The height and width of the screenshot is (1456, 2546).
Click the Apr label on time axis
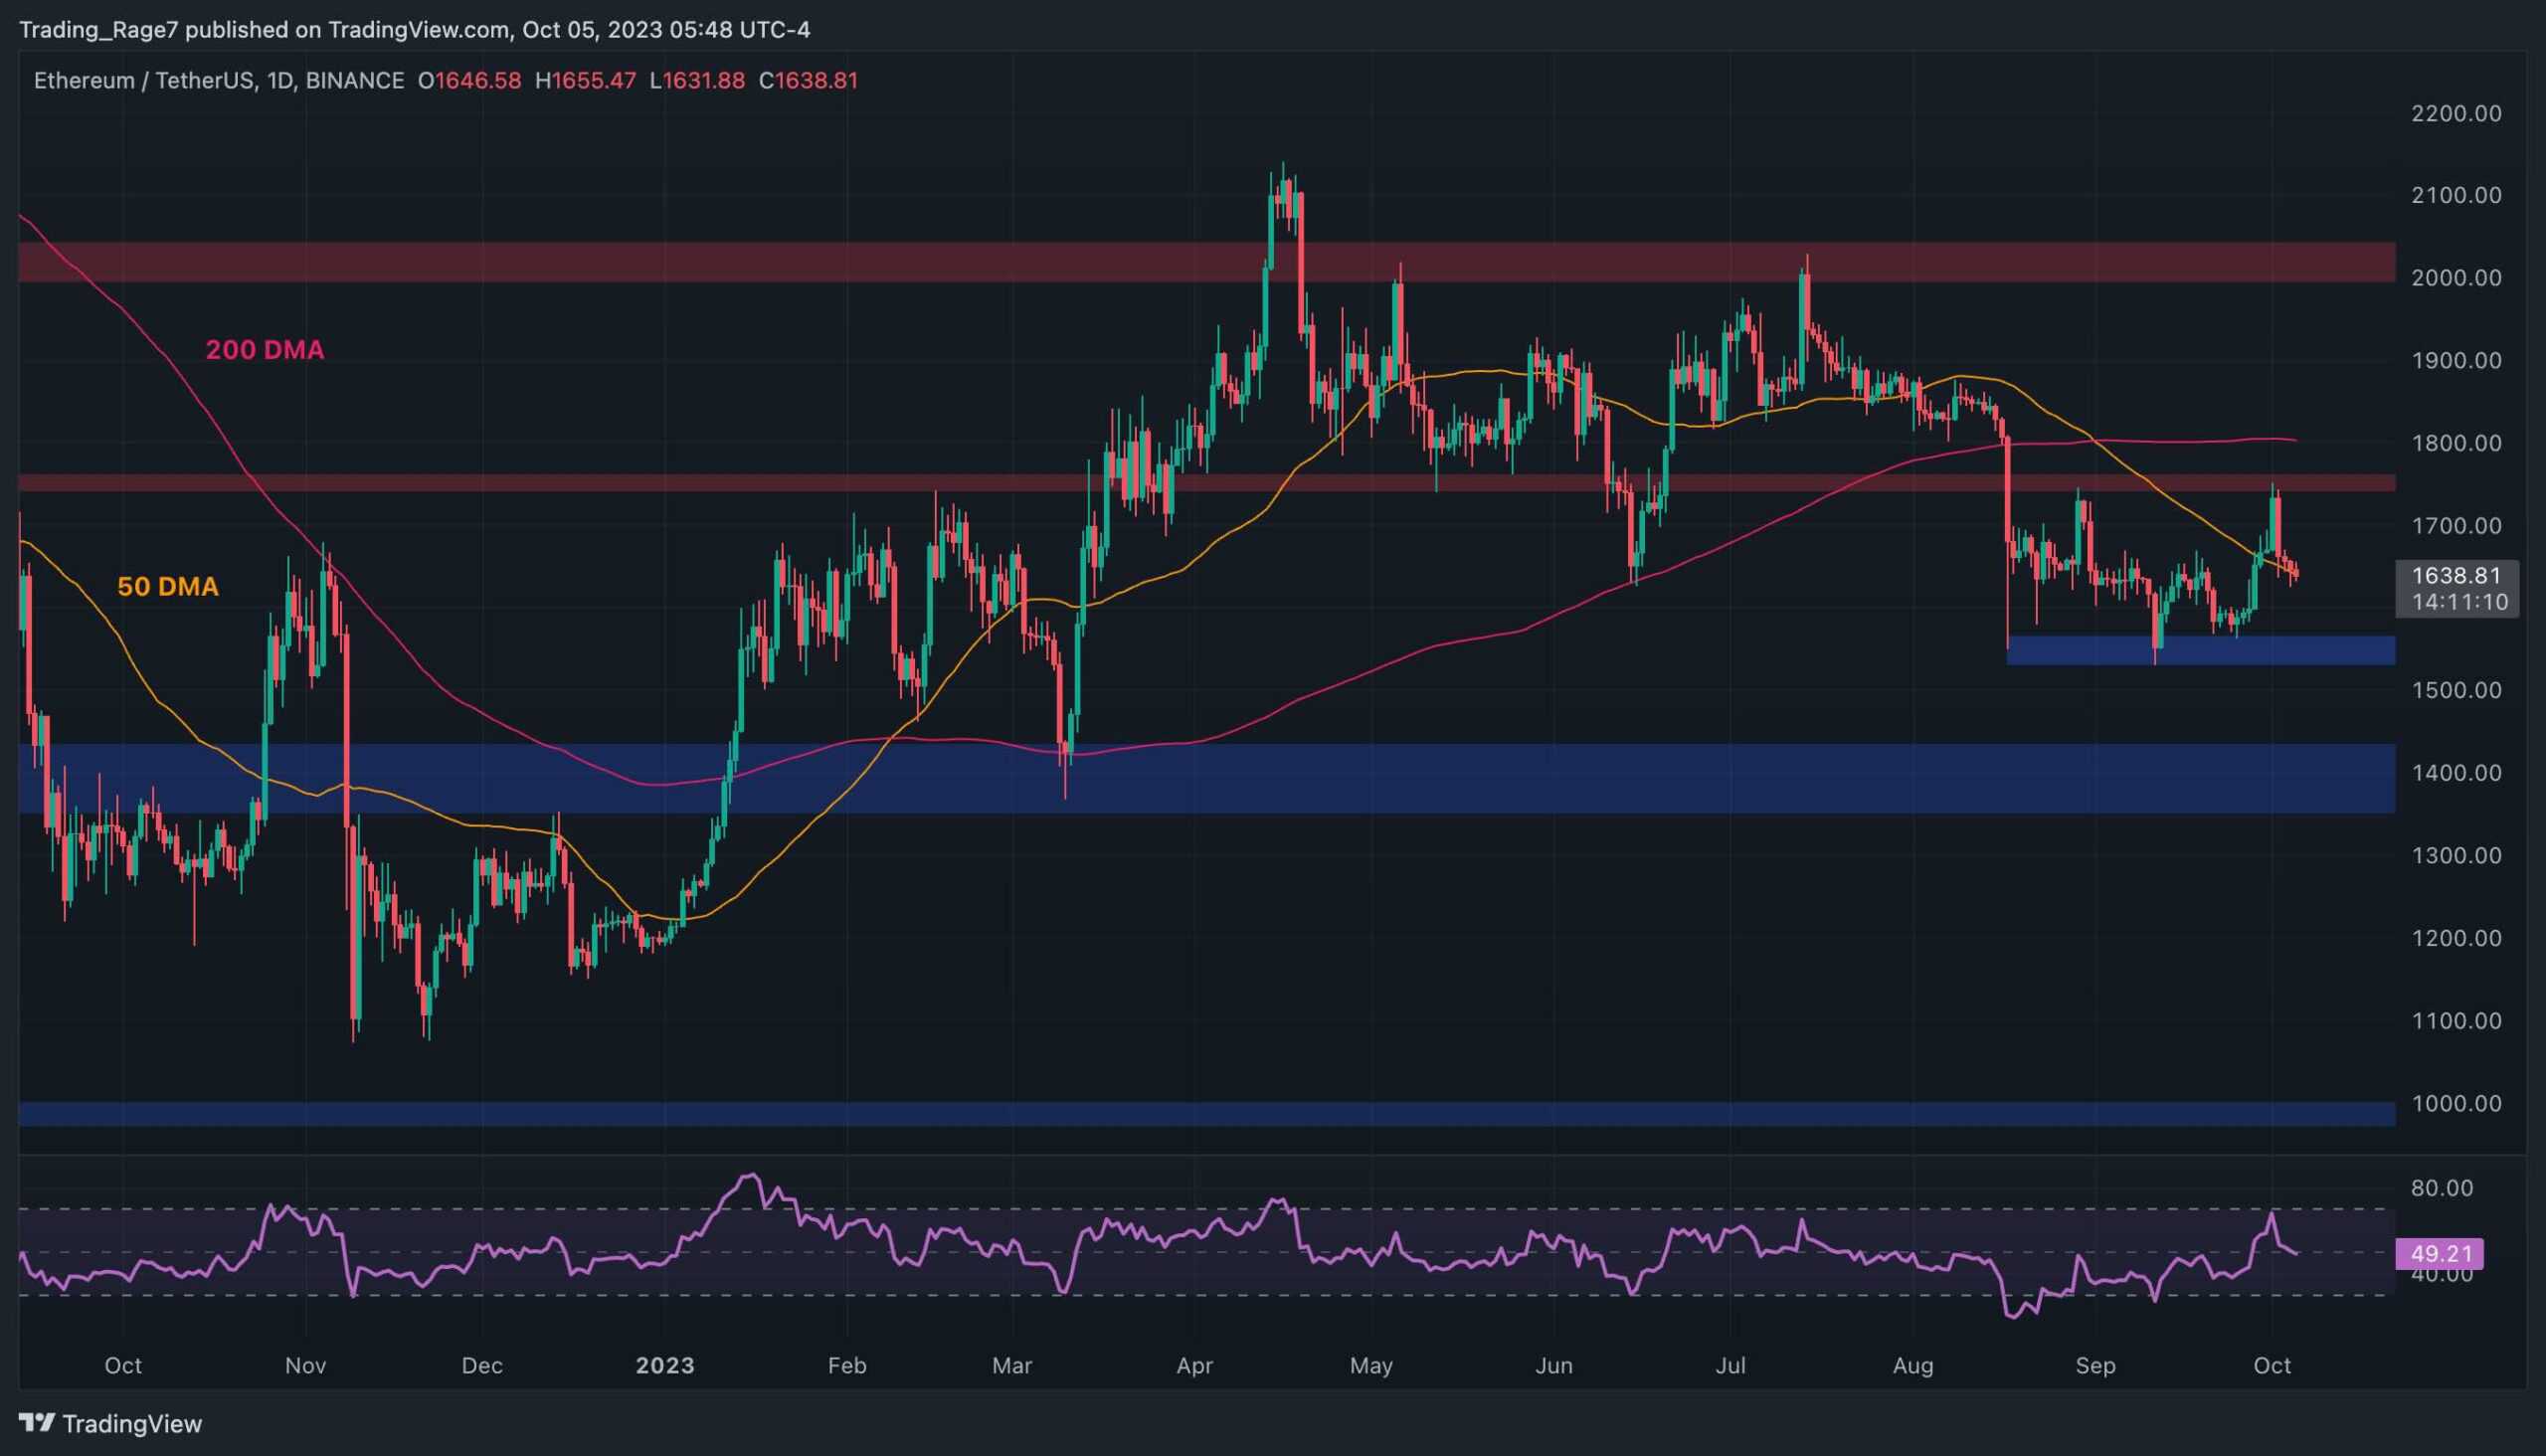1195,1366
